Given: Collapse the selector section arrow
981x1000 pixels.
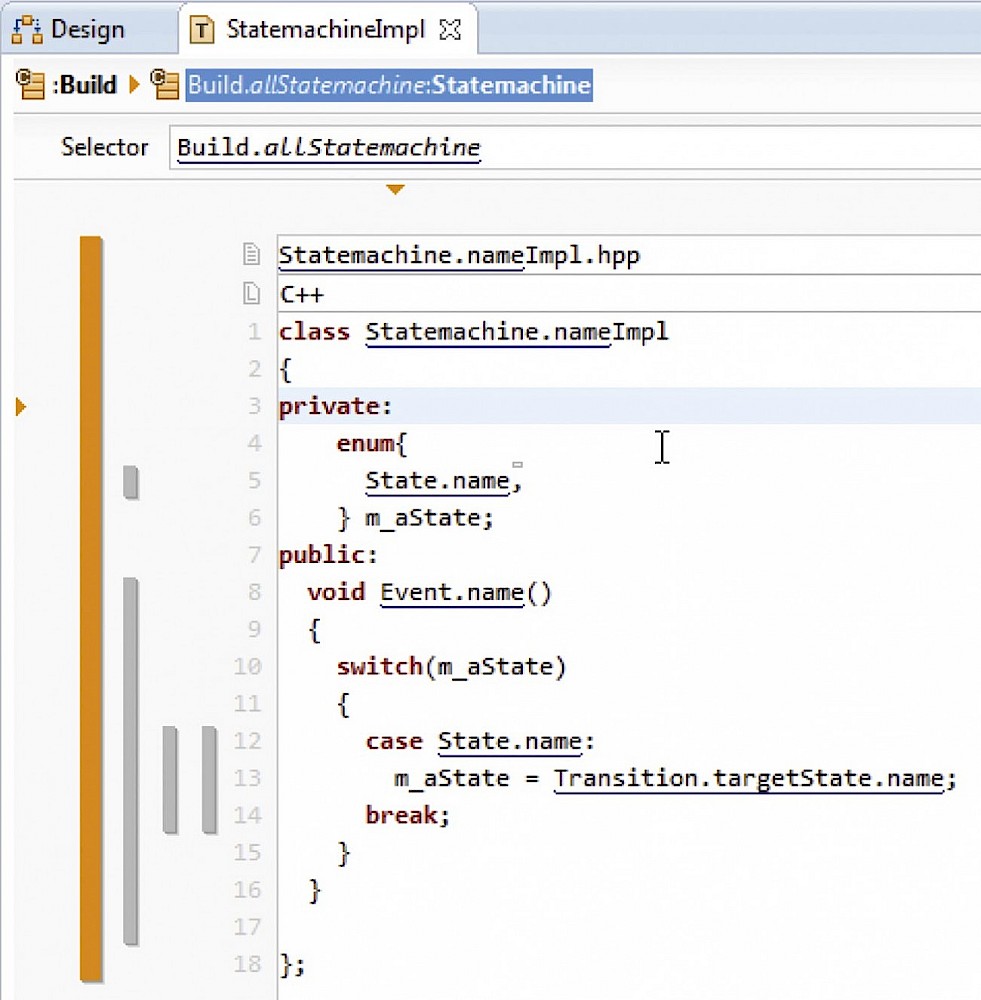Looking at the screenshot, I should click(x=395, y=189).
